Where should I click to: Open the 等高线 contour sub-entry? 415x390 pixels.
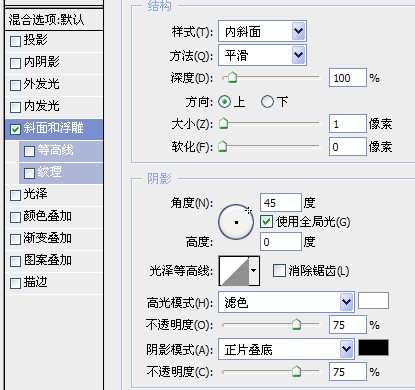55,150
